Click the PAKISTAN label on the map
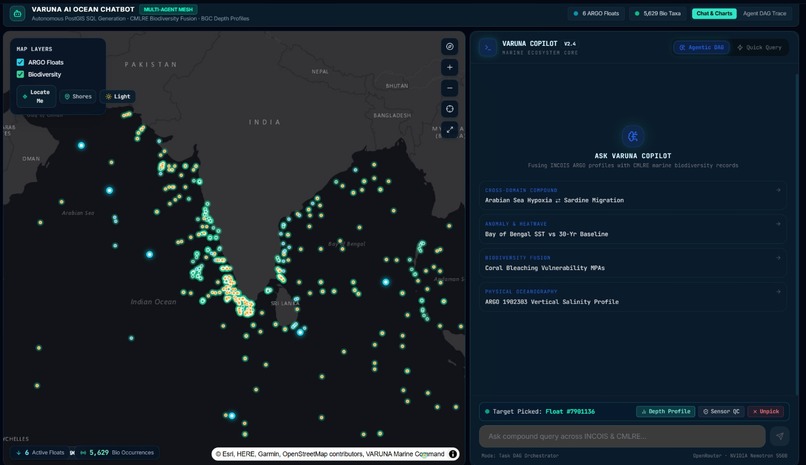806x465 pixels. (151, 65)
